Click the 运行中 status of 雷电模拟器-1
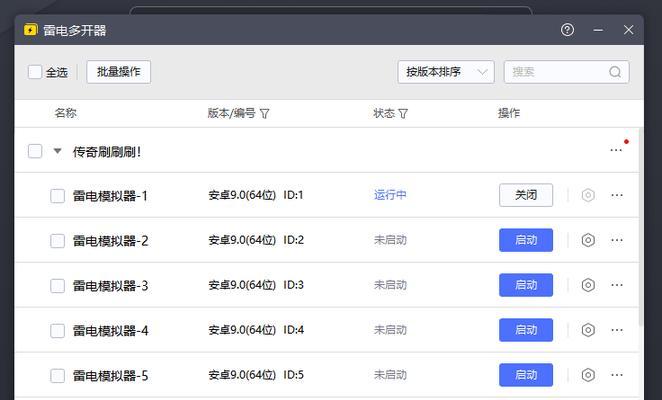Image resolution: width=662 pixels, height=400 pixels. [x=390, y=195]
